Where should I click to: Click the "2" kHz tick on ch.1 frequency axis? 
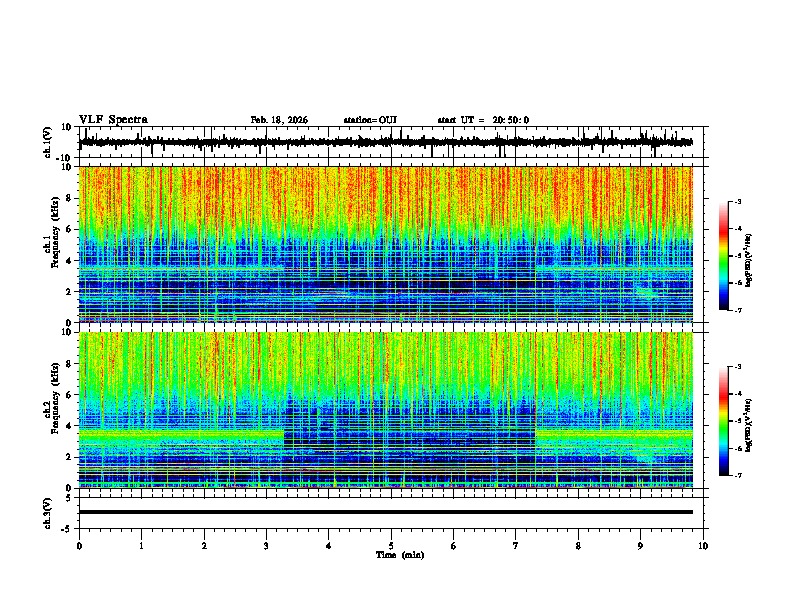point(70,291)
